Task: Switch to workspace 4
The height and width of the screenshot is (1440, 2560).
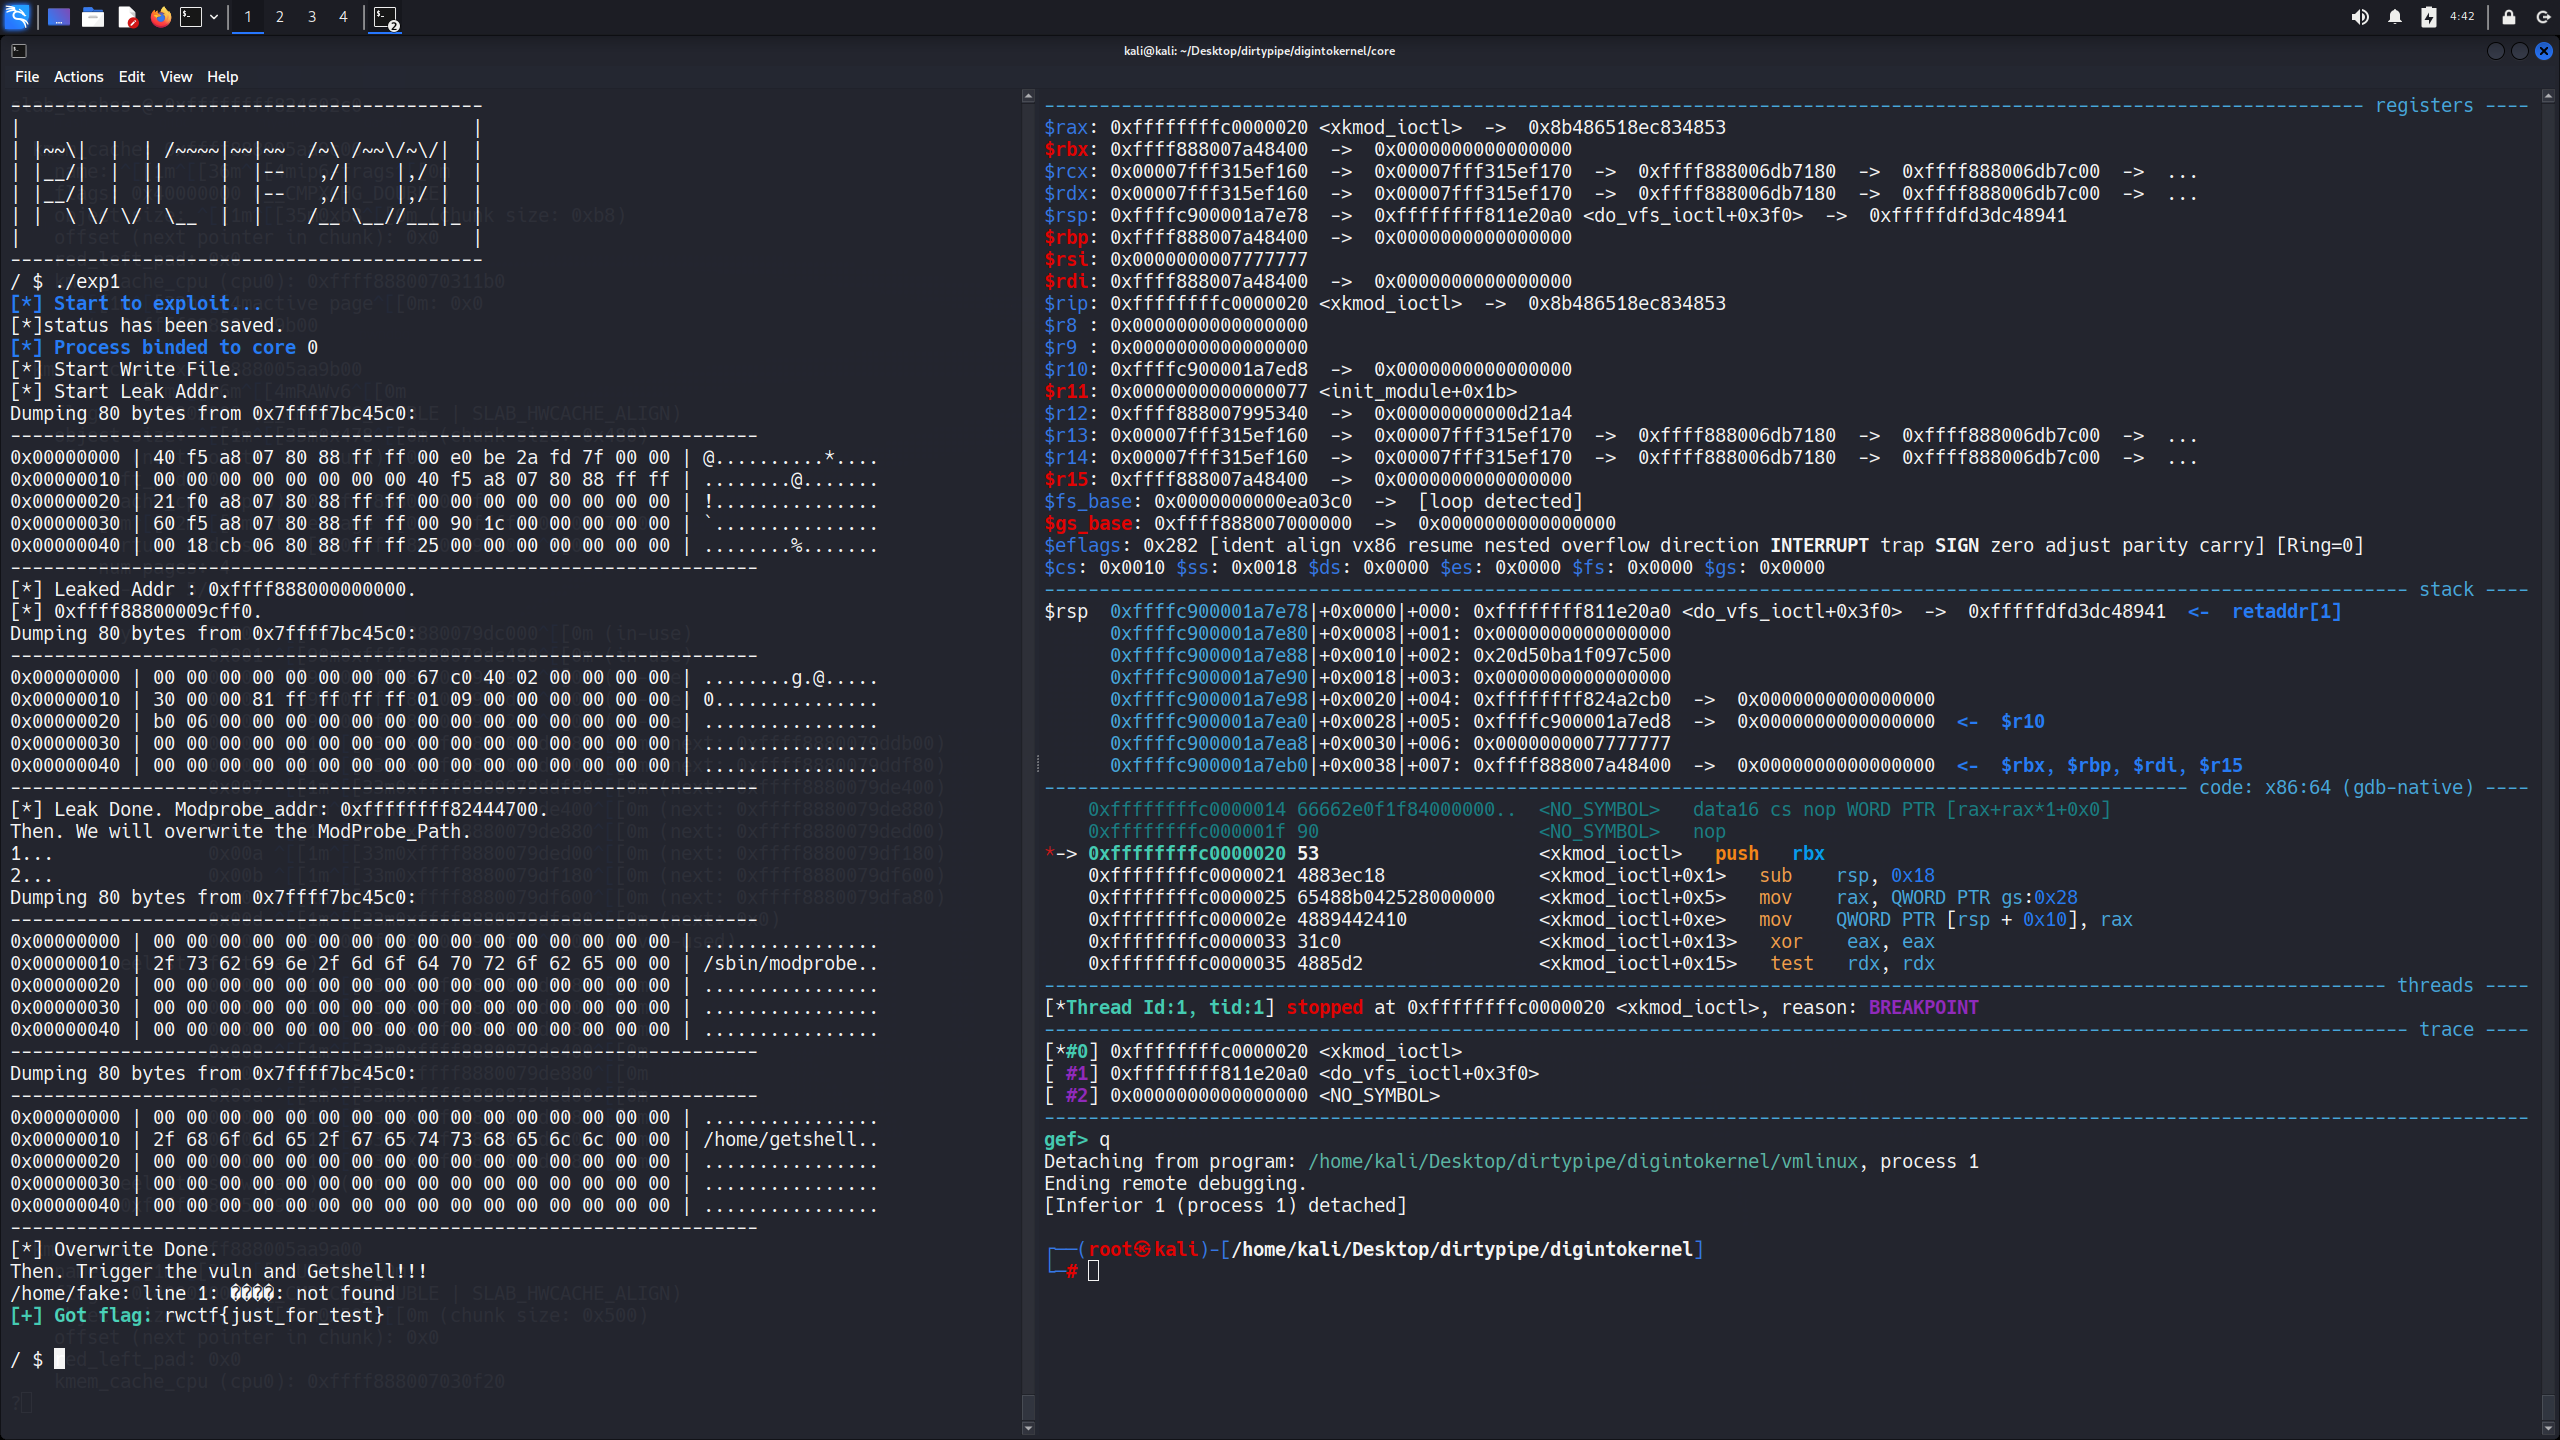Action: click(x=343, y=17)
